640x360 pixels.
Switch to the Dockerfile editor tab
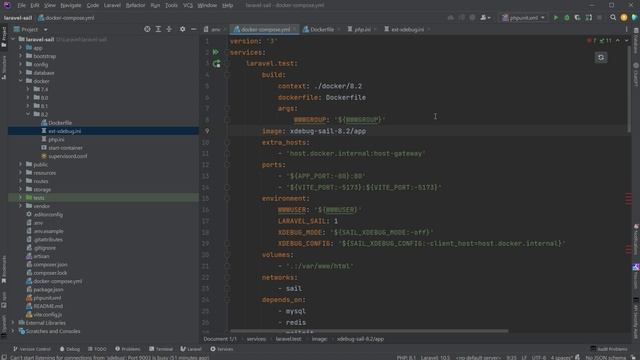(322, 29)
